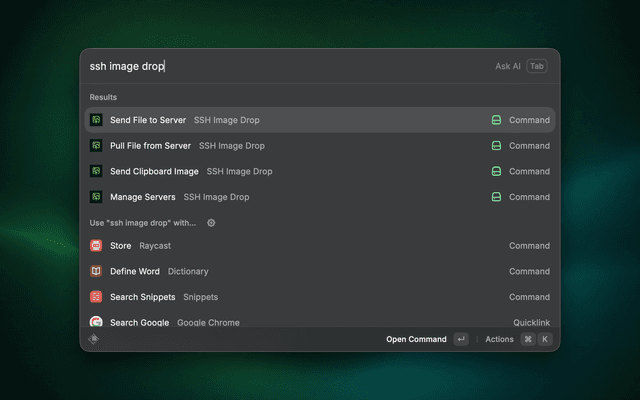Image resolution: width=640 pixels, height=400 pixels.
Task: Select the Send File to Server command
Action: tap(320, 120)
